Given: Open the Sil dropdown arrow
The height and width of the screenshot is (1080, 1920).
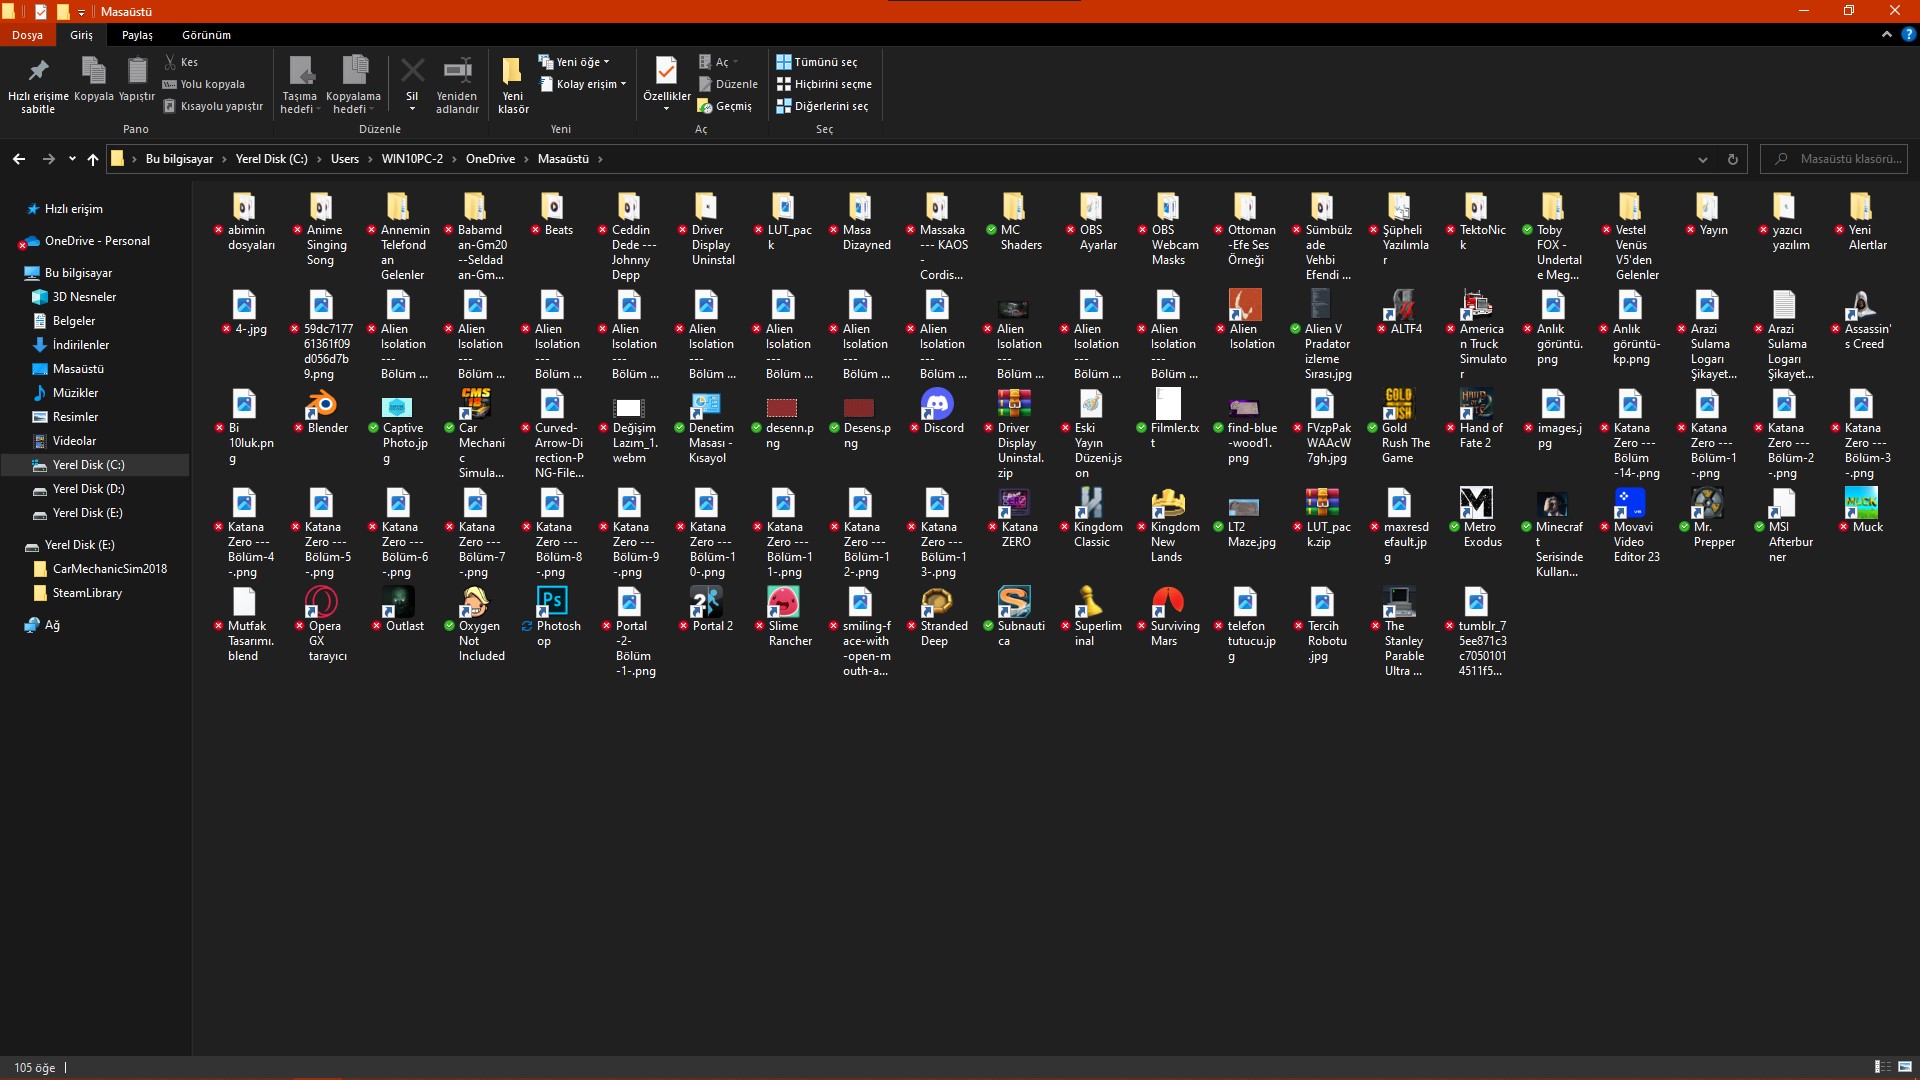Looking at the screenshot, I should (412, 108).
